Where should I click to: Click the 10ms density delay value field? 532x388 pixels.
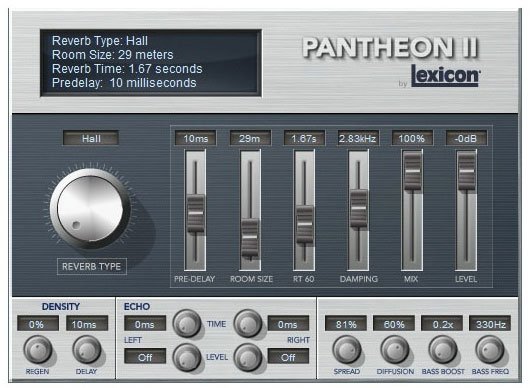(x=87, y=324)
